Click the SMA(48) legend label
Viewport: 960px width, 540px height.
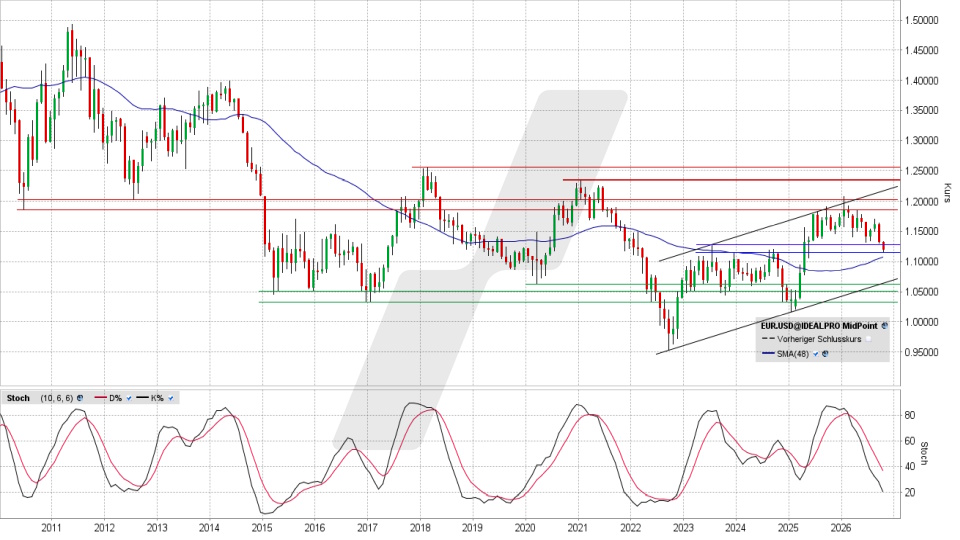(x=793, y=354)
